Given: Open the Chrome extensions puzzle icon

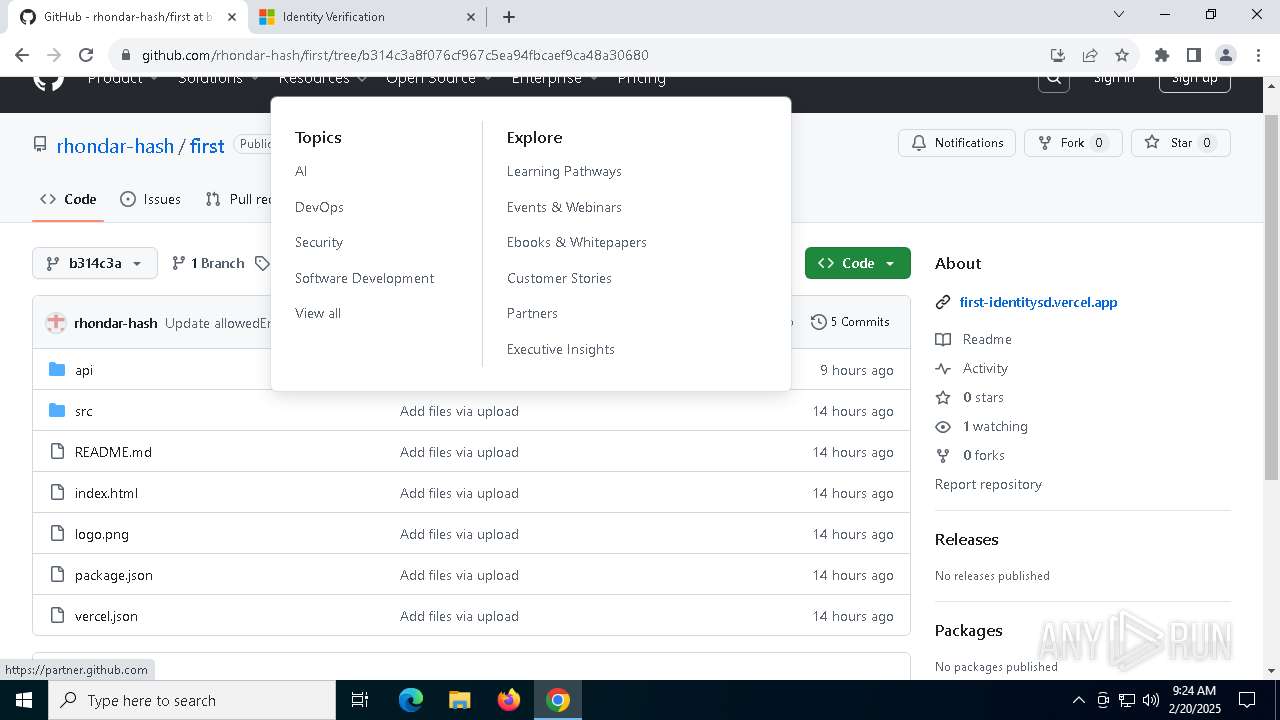Looking at the screenshot, I should 1161,55.
